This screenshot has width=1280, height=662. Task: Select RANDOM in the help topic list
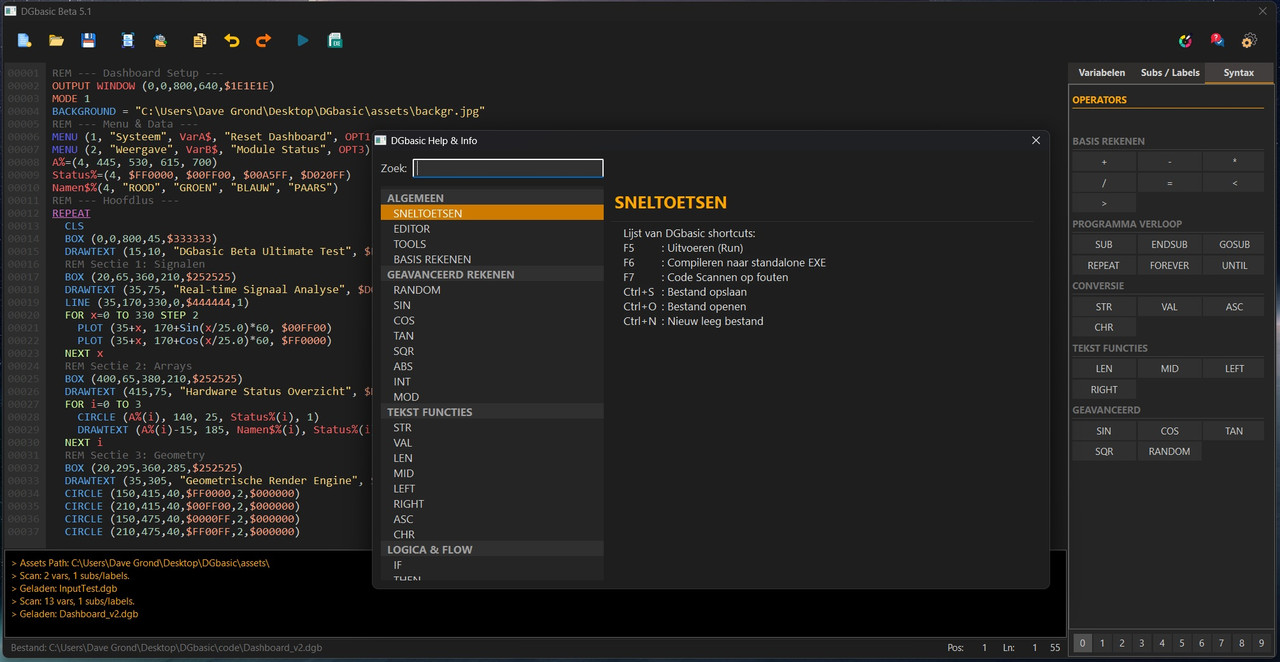(x=492, y=290)
